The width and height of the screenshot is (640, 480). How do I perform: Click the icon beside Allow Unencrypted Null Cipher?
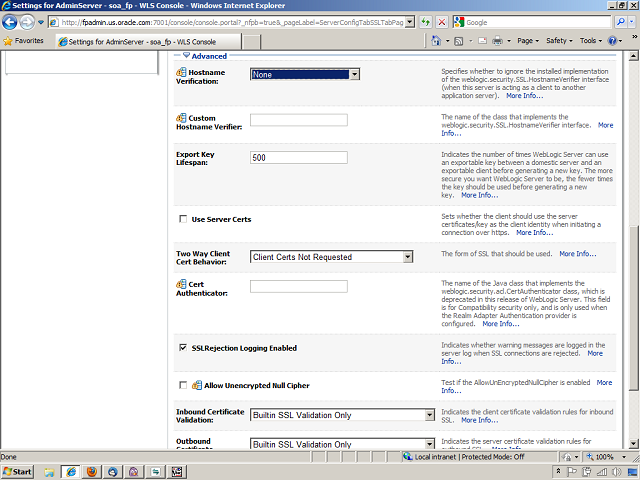point(197,385)
